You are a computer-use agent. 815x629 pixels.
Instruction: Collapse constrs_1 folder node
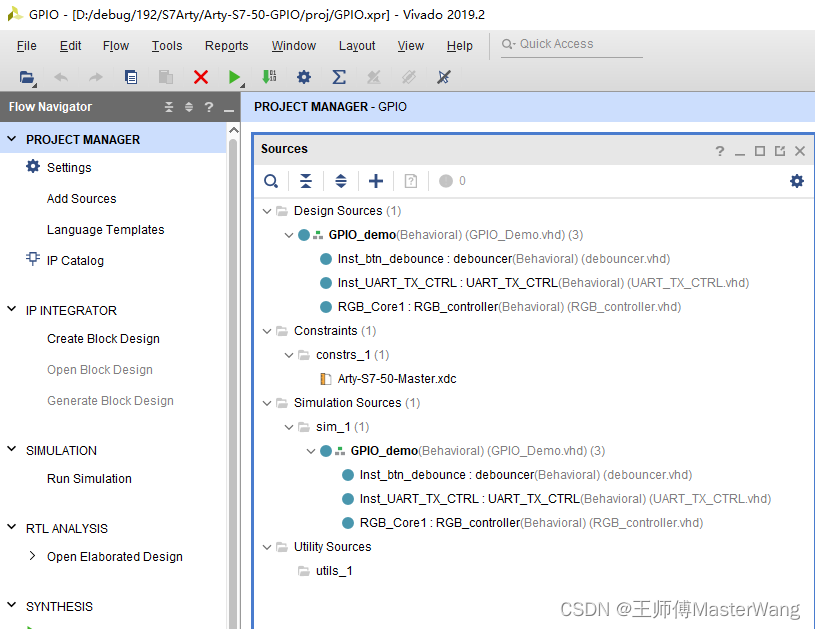coord(289,355)
